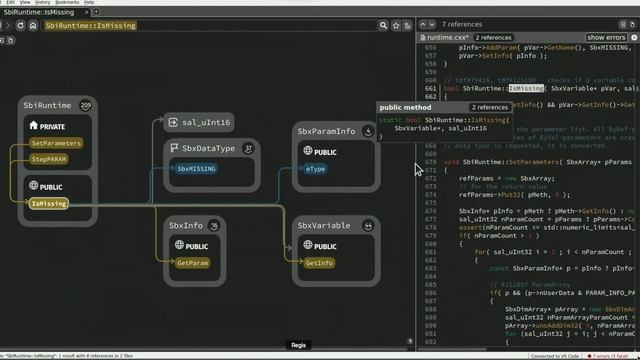Click the PUBLIC globe icon in SbxVariable
The image size is (640, 360).
pyautogui.click(x=308, y=245)
